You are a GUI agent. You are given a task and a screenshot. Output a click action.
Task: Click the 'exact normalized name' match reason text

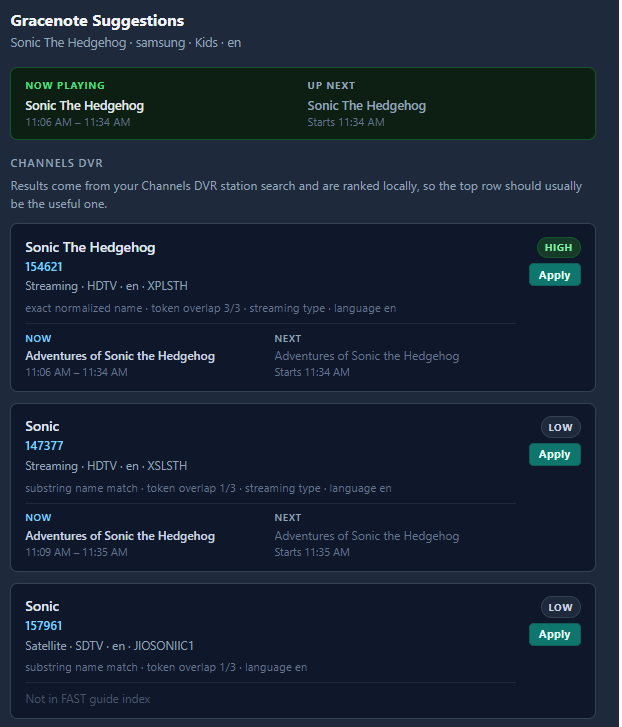83,309
